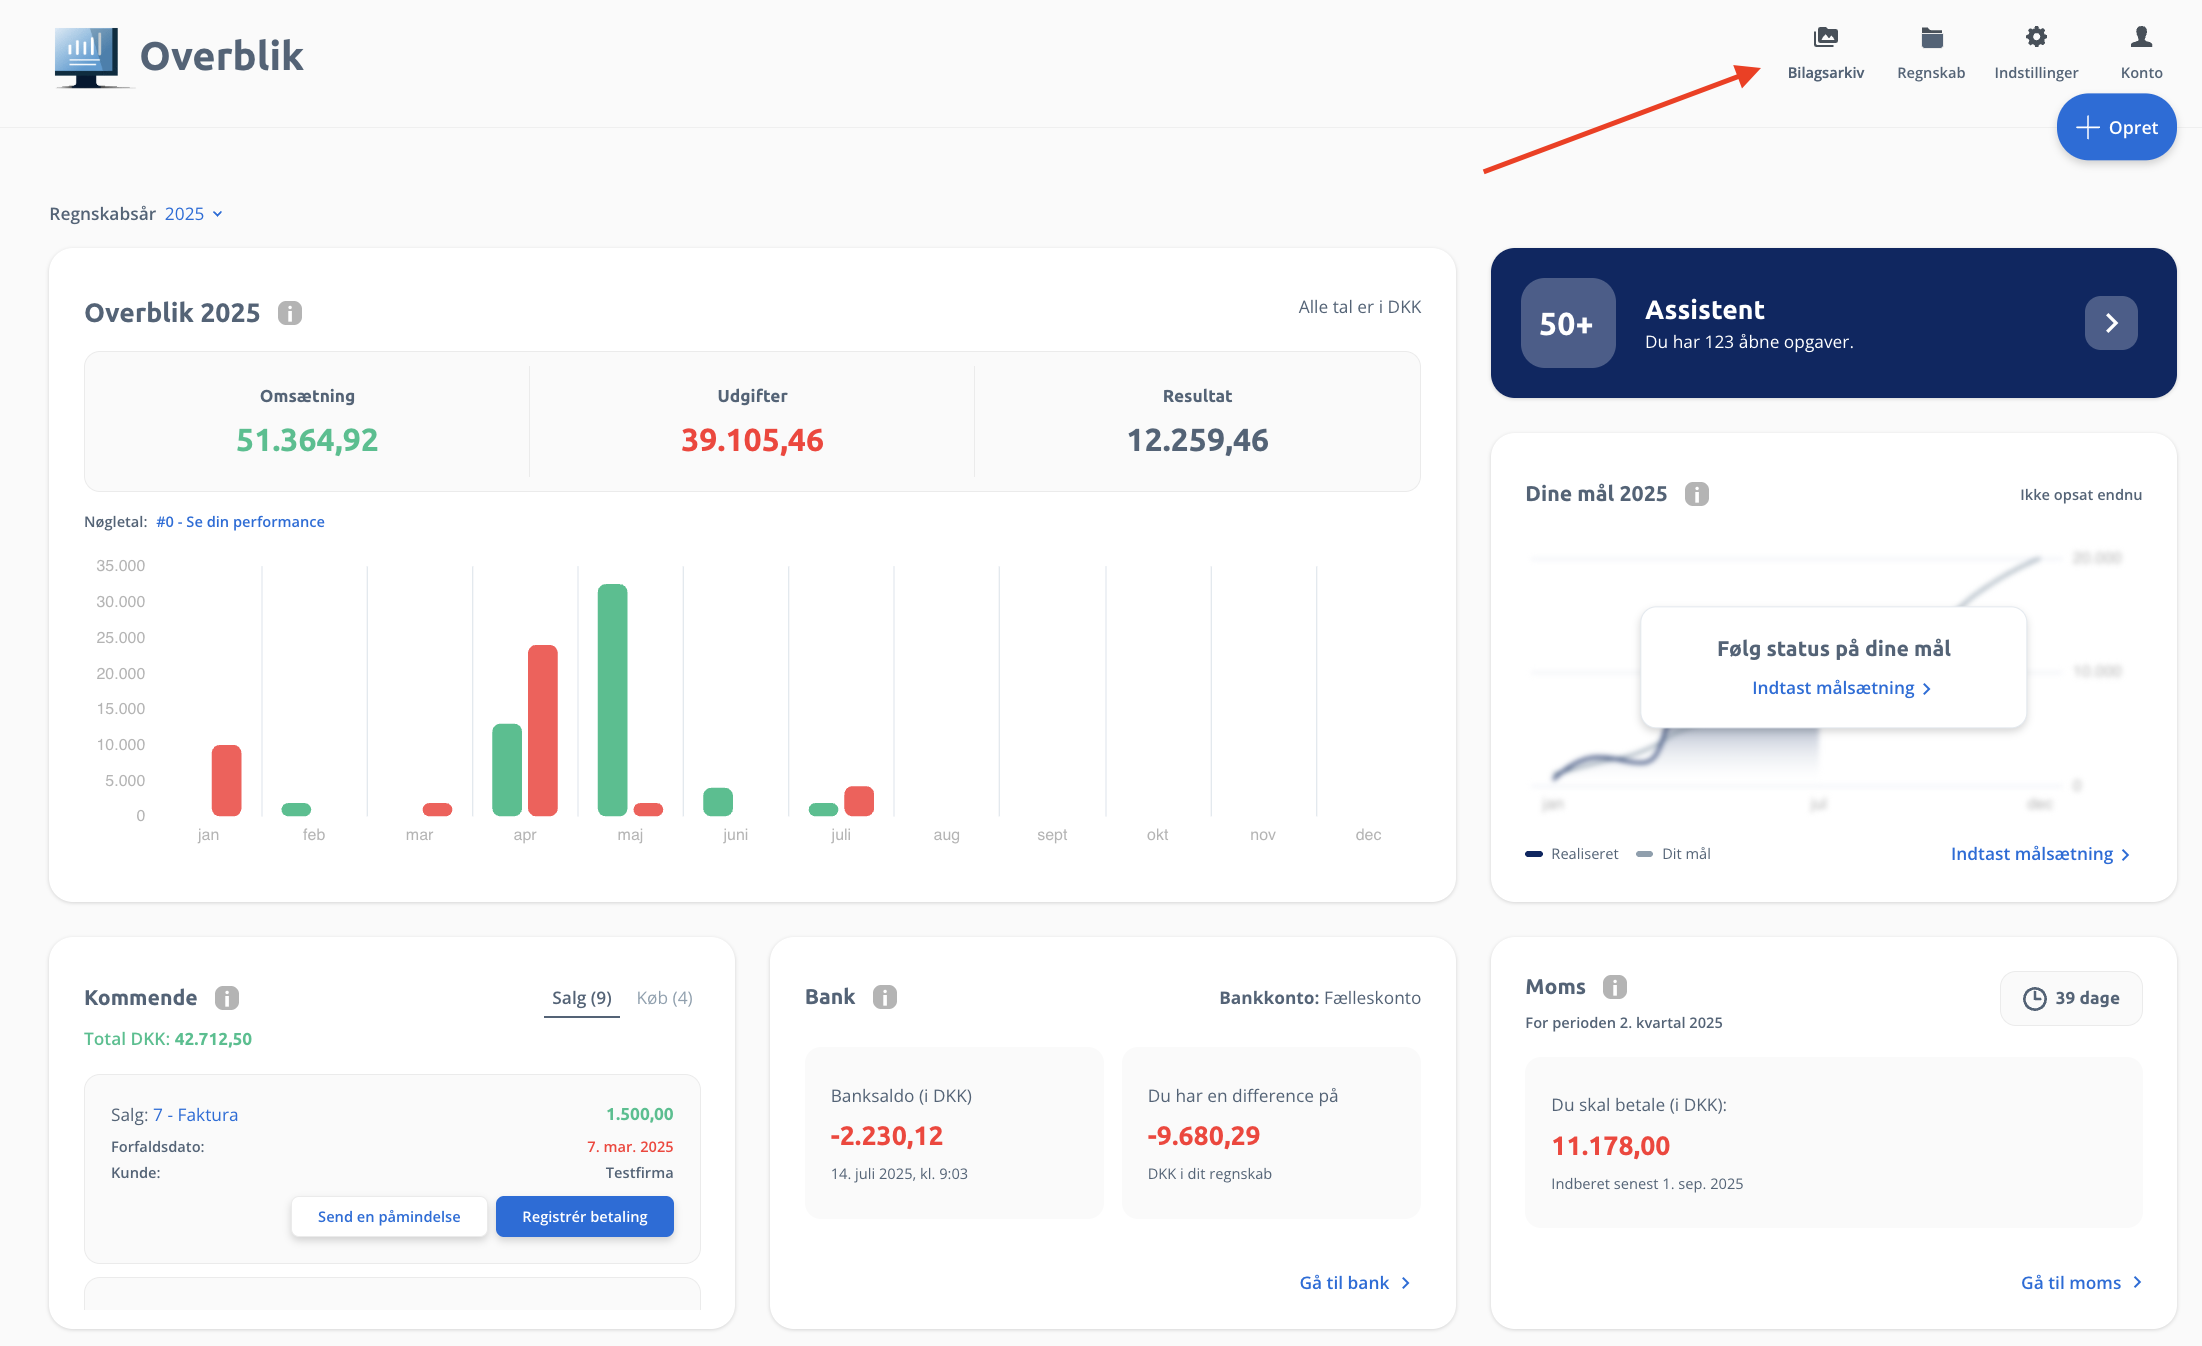The height and width of the screenshot is (1346, 2202).
Task: Switch to the Køb (4) tab
Action: (x=664, y=998)
